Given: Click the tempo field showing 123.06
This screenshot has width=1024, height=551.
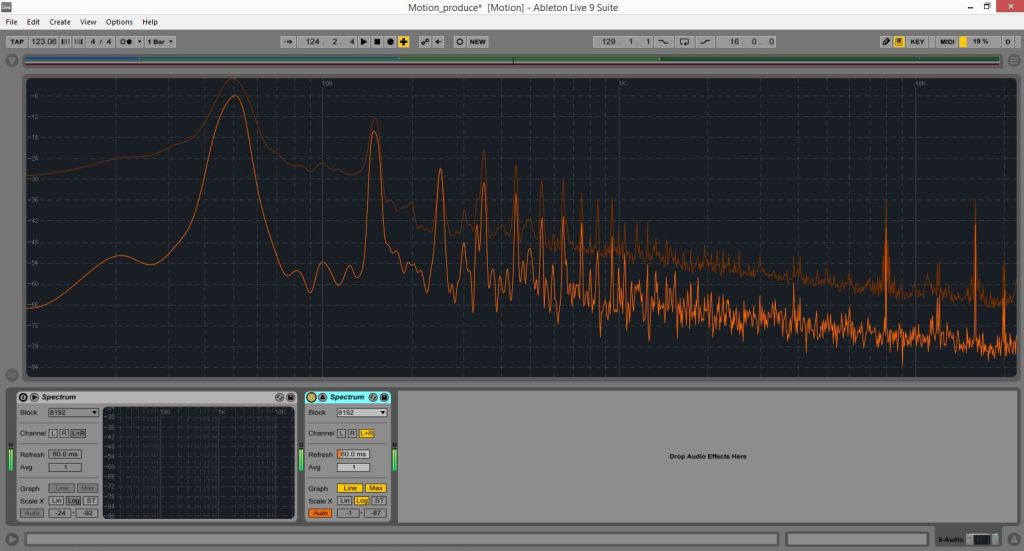Looking at the screenshot, I should [44, 42].
